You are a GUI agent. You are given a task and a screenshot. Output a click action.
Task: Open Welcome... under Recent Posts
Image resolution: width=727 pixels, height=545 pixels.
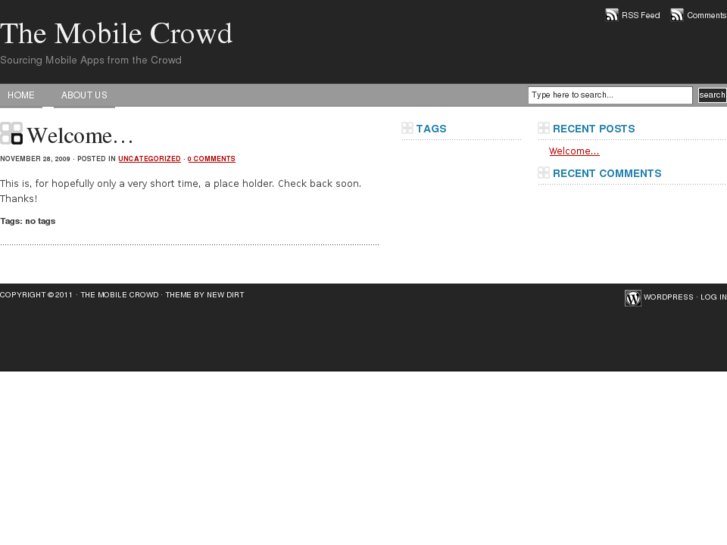574,151
